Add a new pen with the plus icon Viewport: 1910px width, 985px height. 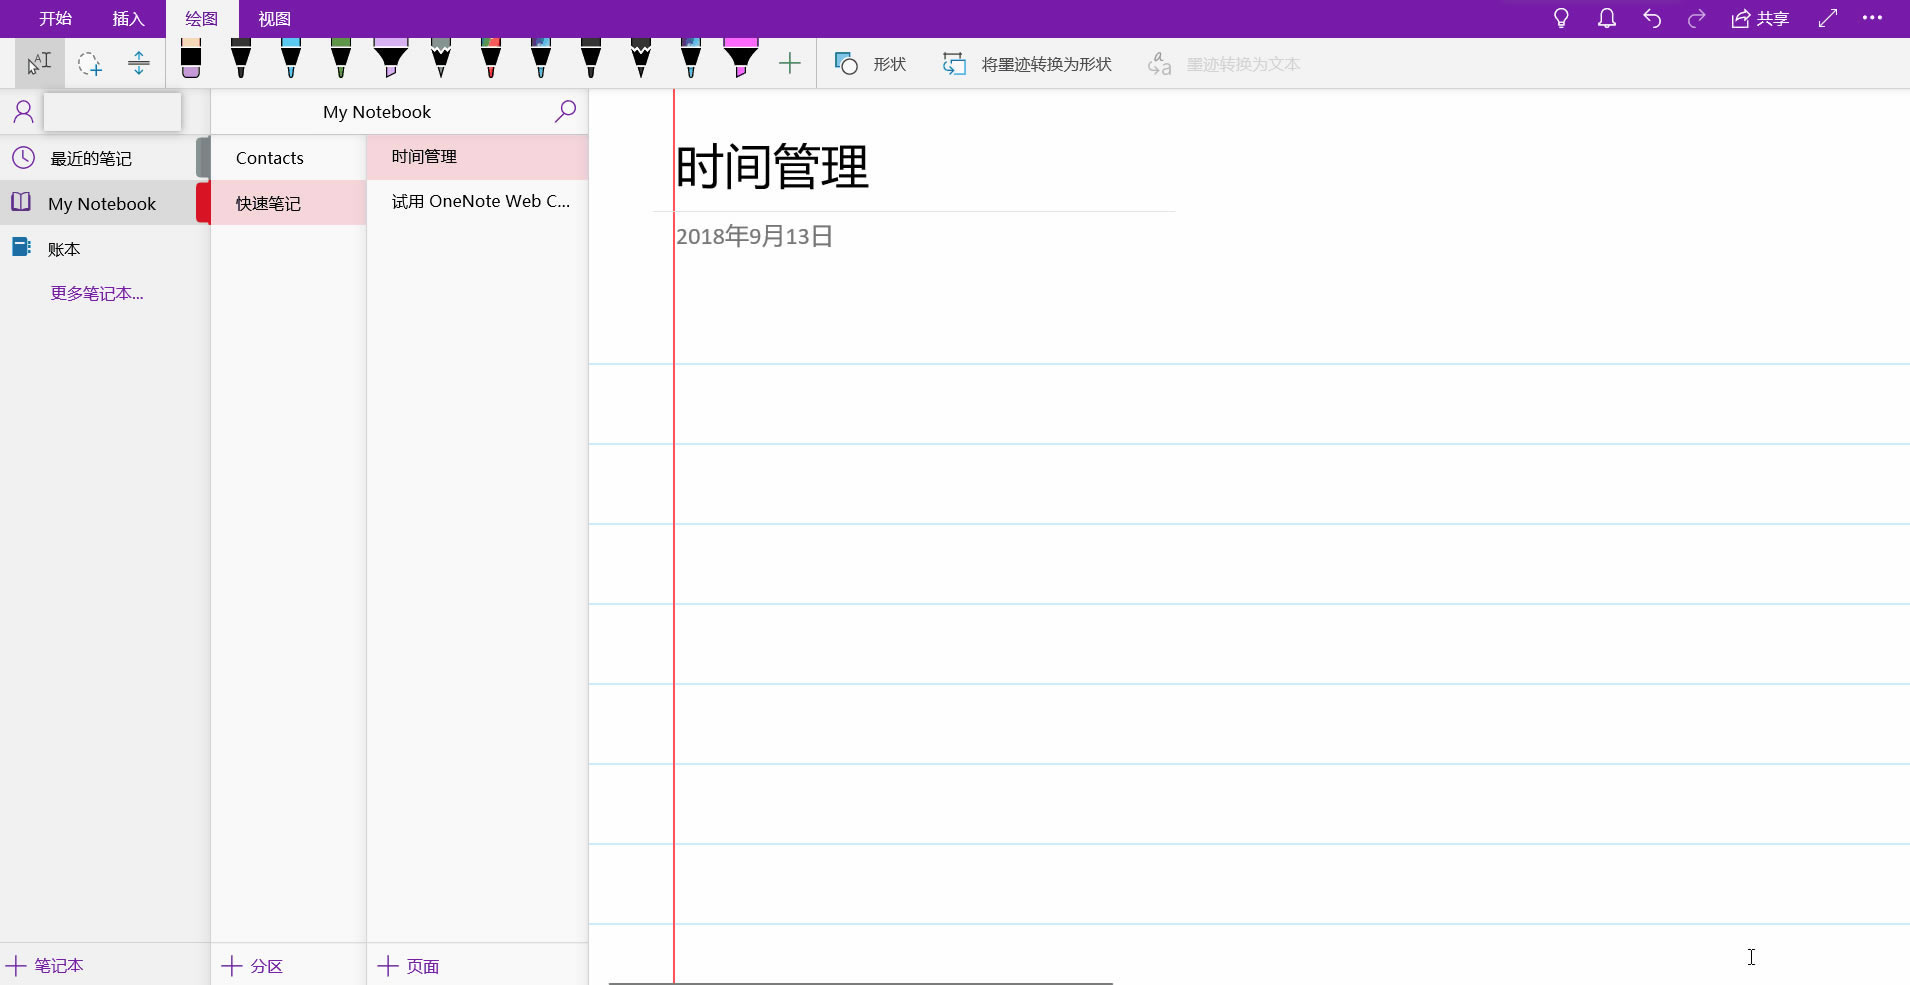(x=789, y=63)
